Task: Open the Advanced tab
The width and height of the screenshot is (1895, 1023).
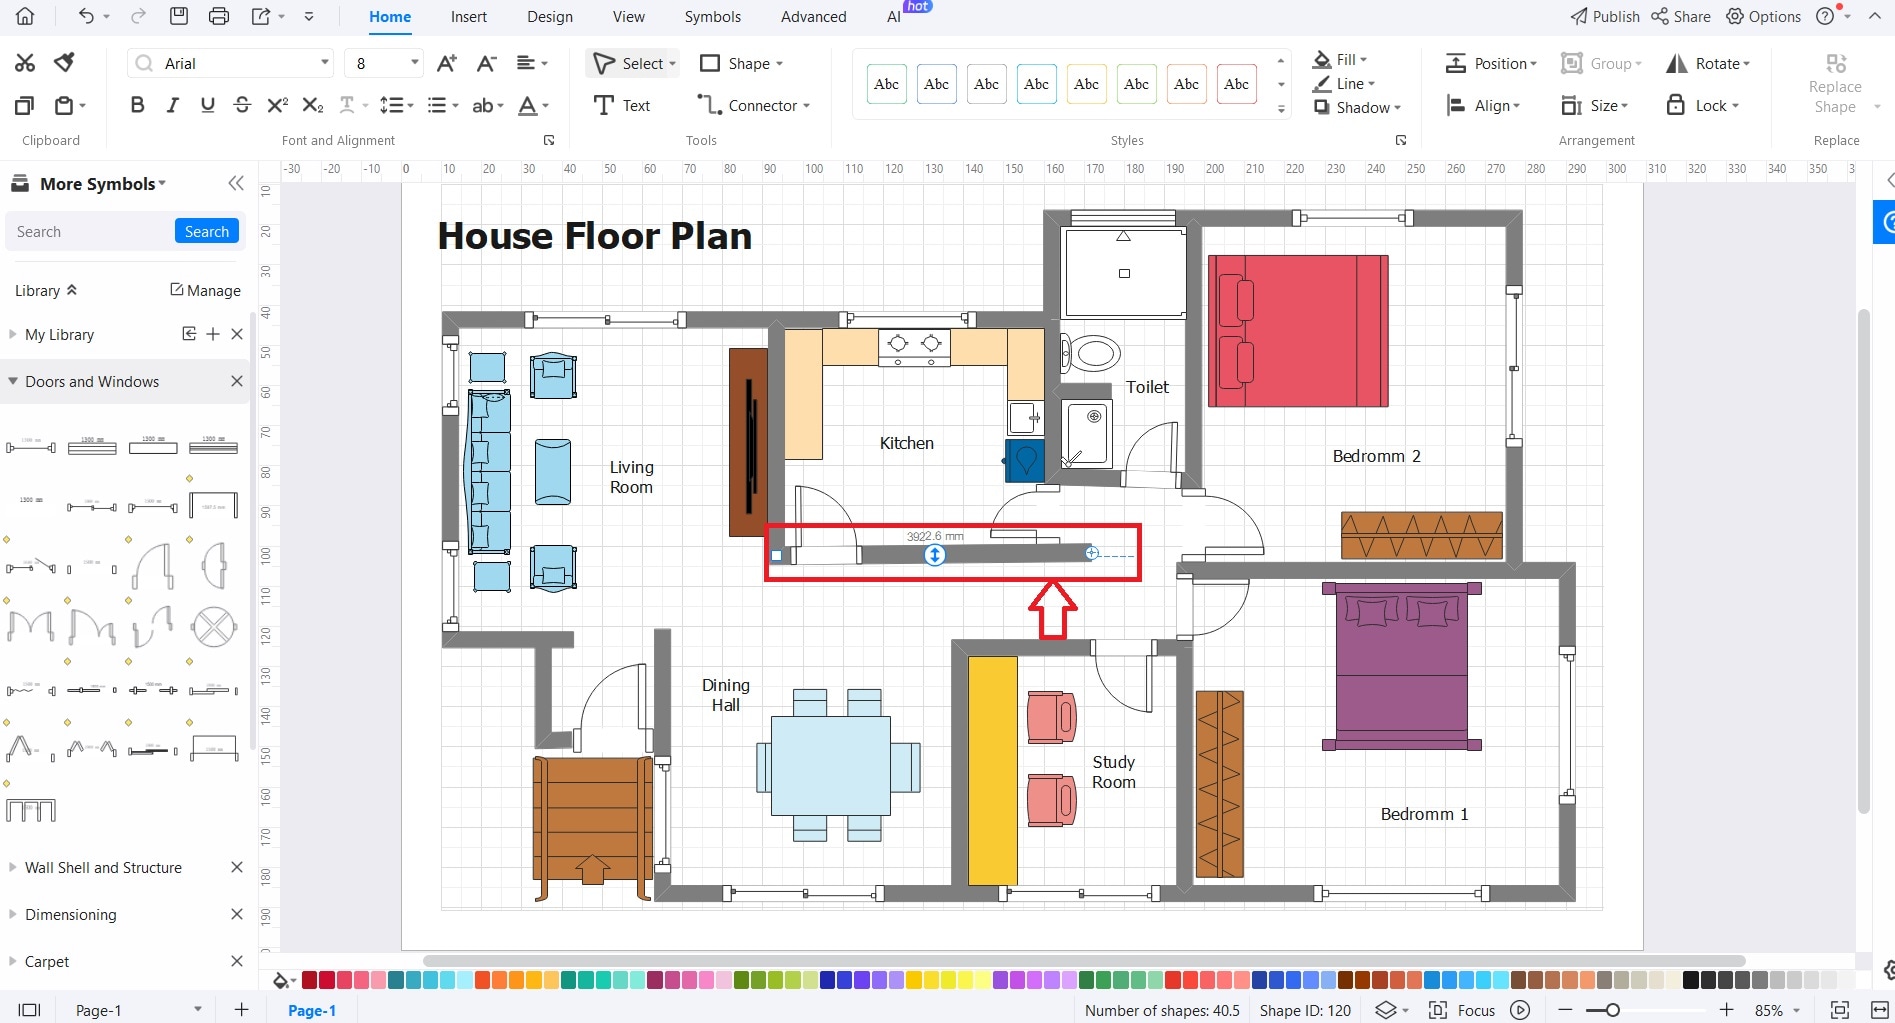Action: click(x=814, y=16)
